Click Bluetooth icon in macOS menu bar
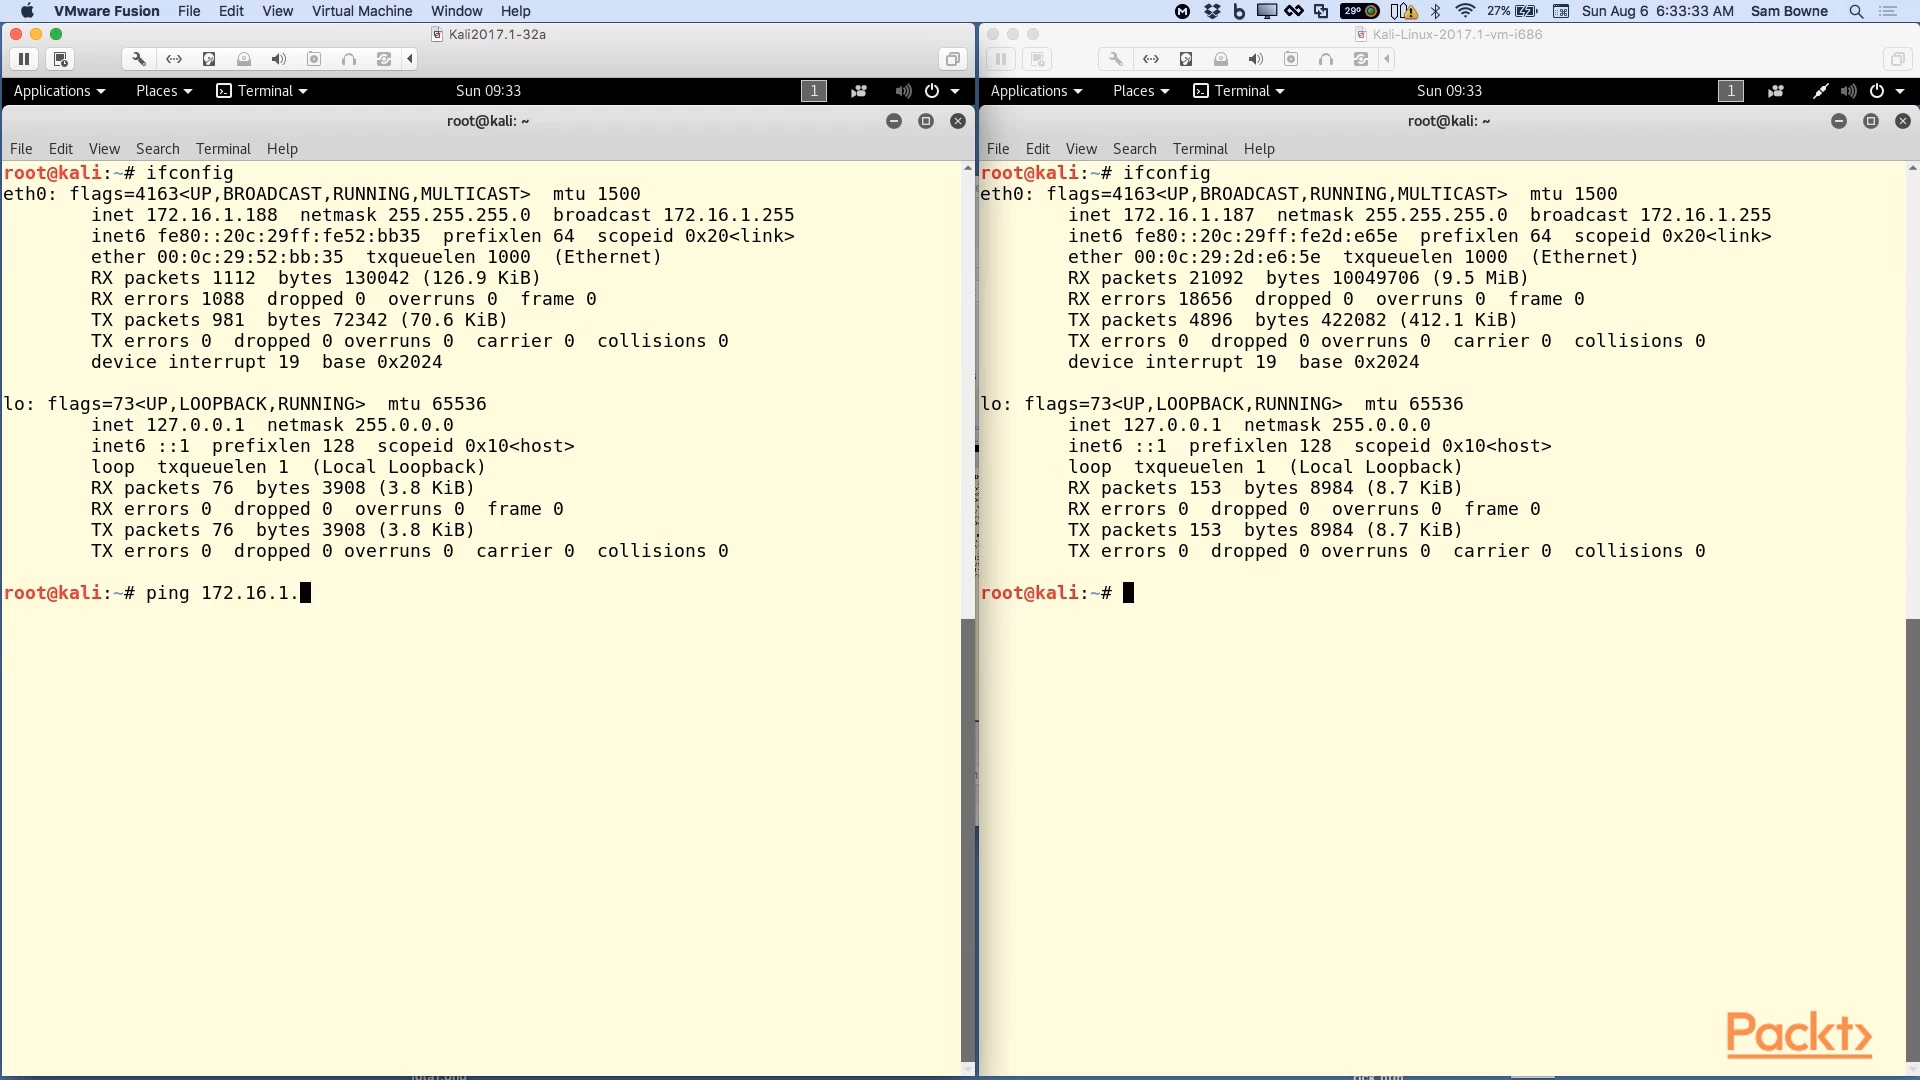Screen dimensions: 1920x1080 point(1436,11)
